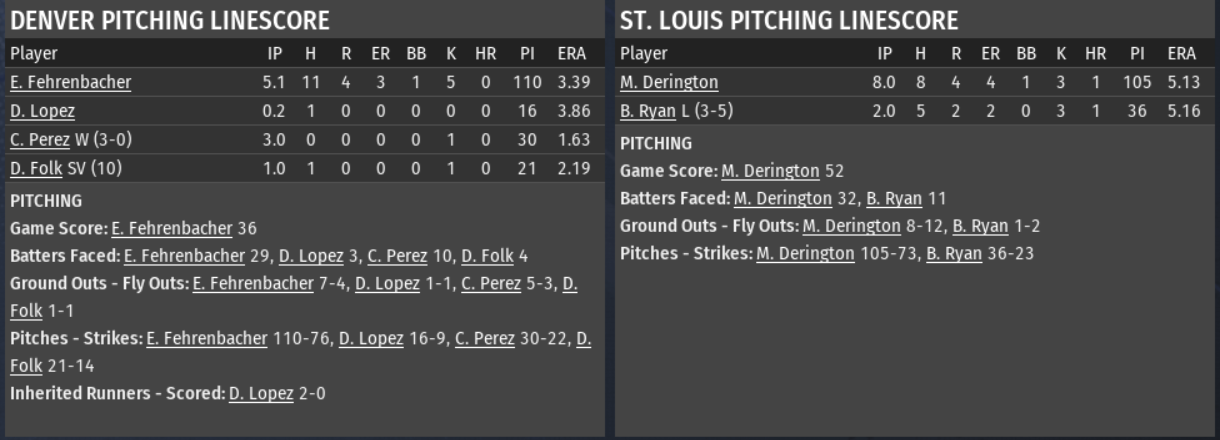
Task: Click ERA column header in Denver table
Action: (573, 54)
